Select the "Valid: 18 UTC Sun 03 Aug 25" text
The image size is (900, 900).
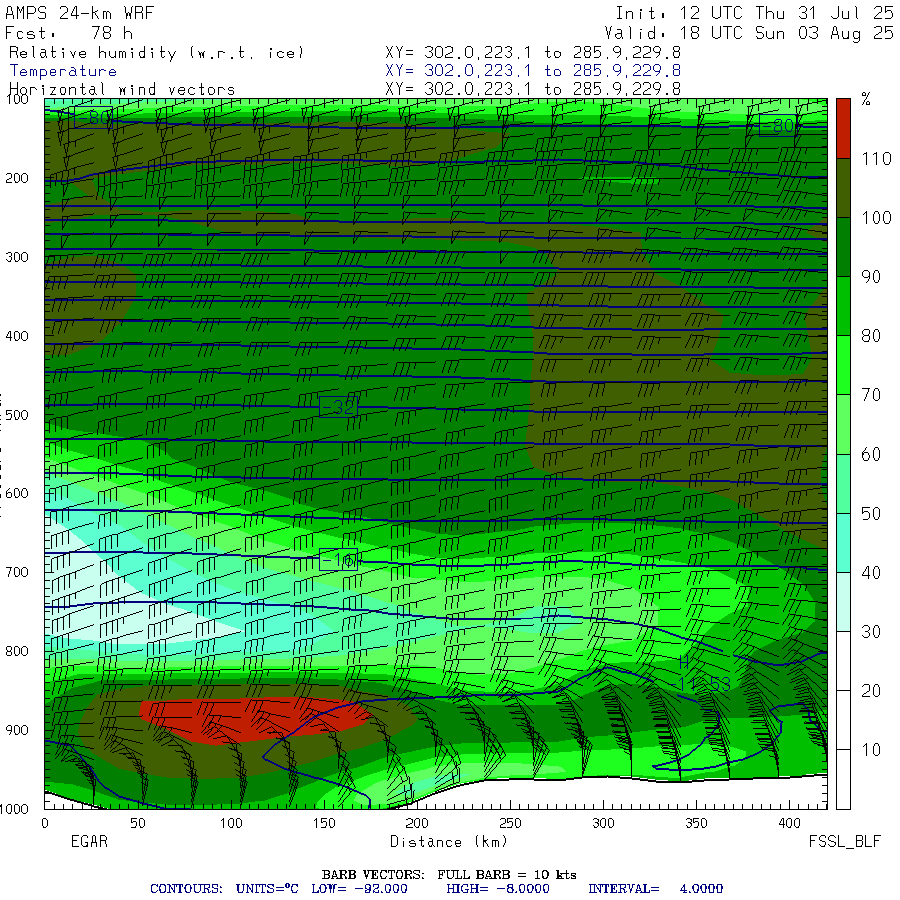coord(749,33)
